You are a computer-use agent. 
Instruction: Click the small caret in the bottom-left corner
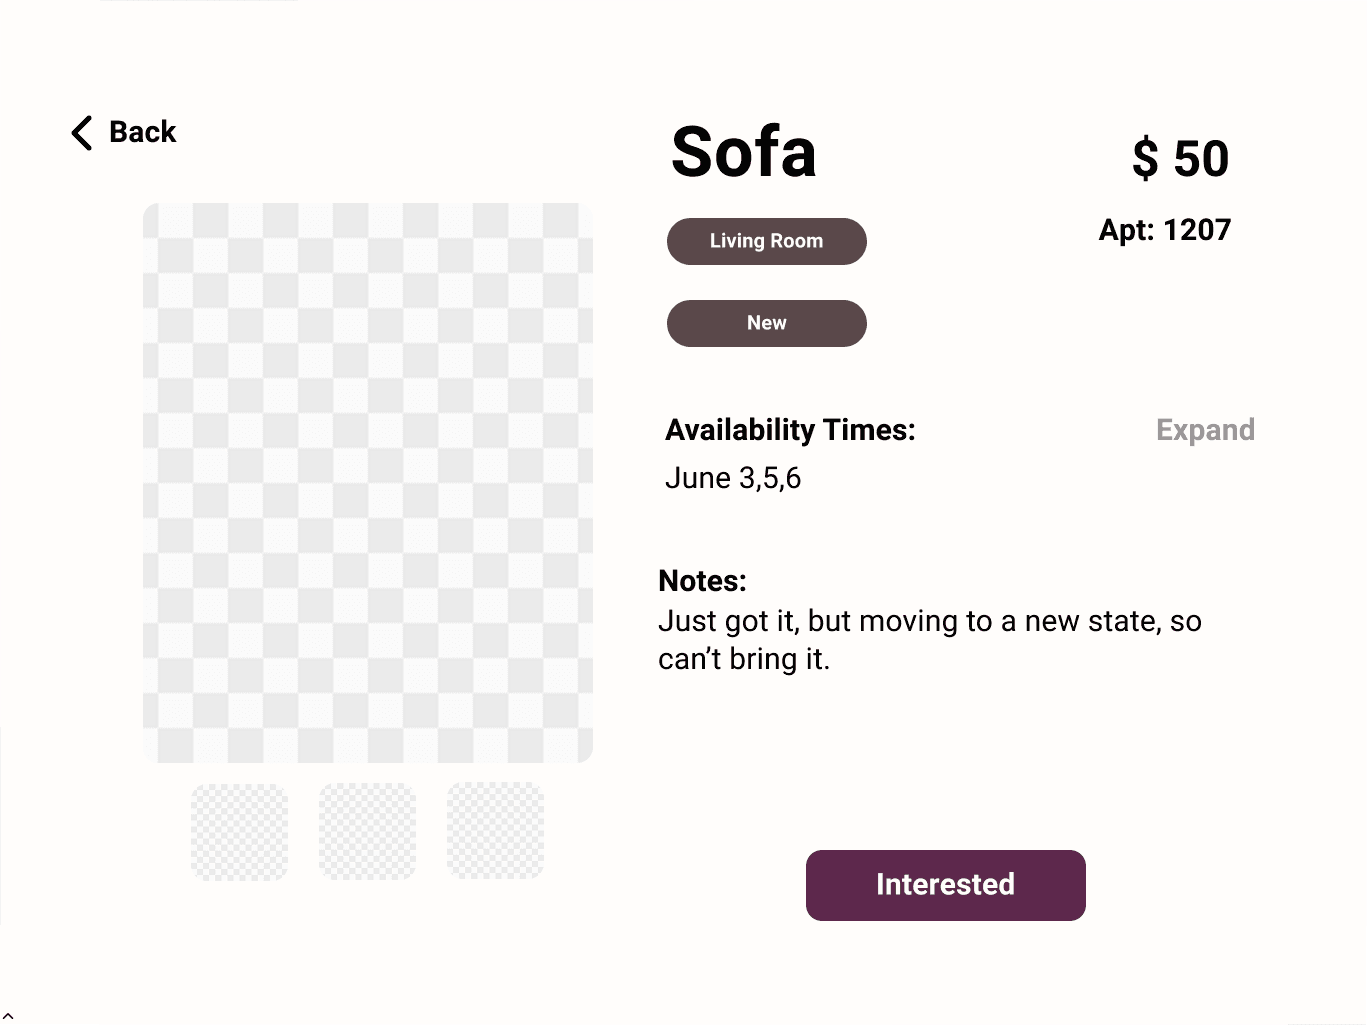click(x=8, y=1016)
